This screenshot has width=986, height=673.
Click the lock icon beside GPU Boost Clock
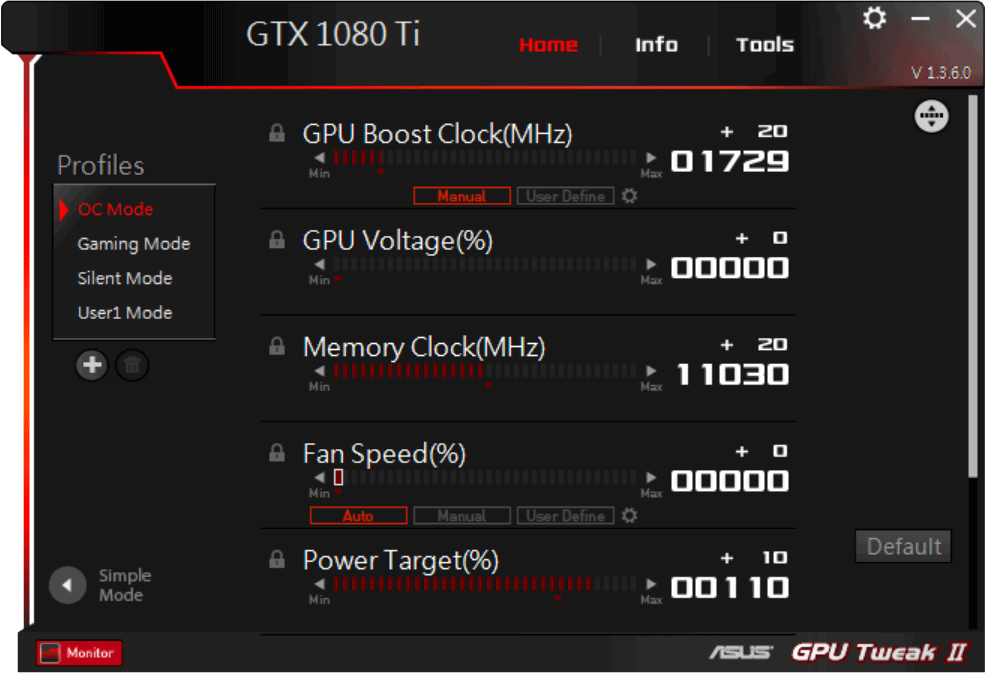[277, 133]
